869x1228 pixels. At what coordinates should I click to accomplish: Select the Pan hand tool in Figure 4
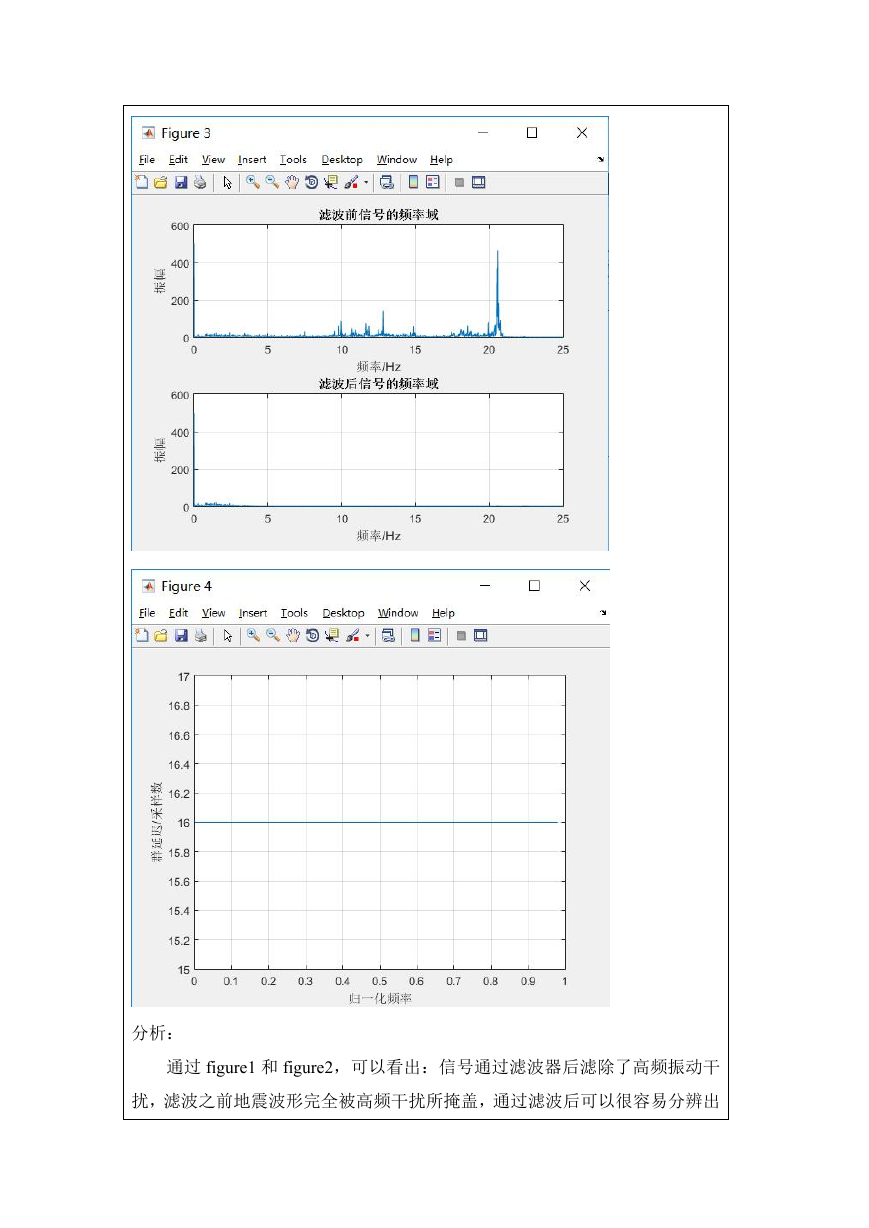pos(293,635)
